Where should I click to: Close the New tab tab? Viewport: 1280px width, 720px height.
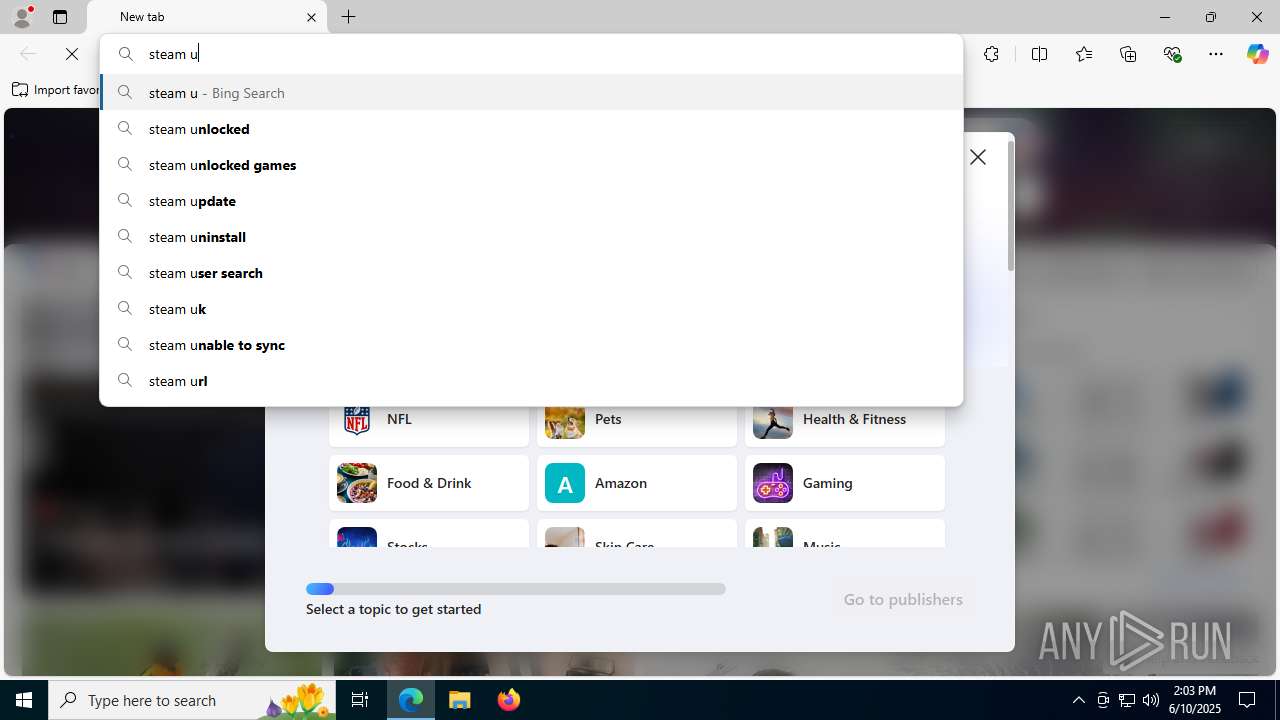click(x=311, y=17)
